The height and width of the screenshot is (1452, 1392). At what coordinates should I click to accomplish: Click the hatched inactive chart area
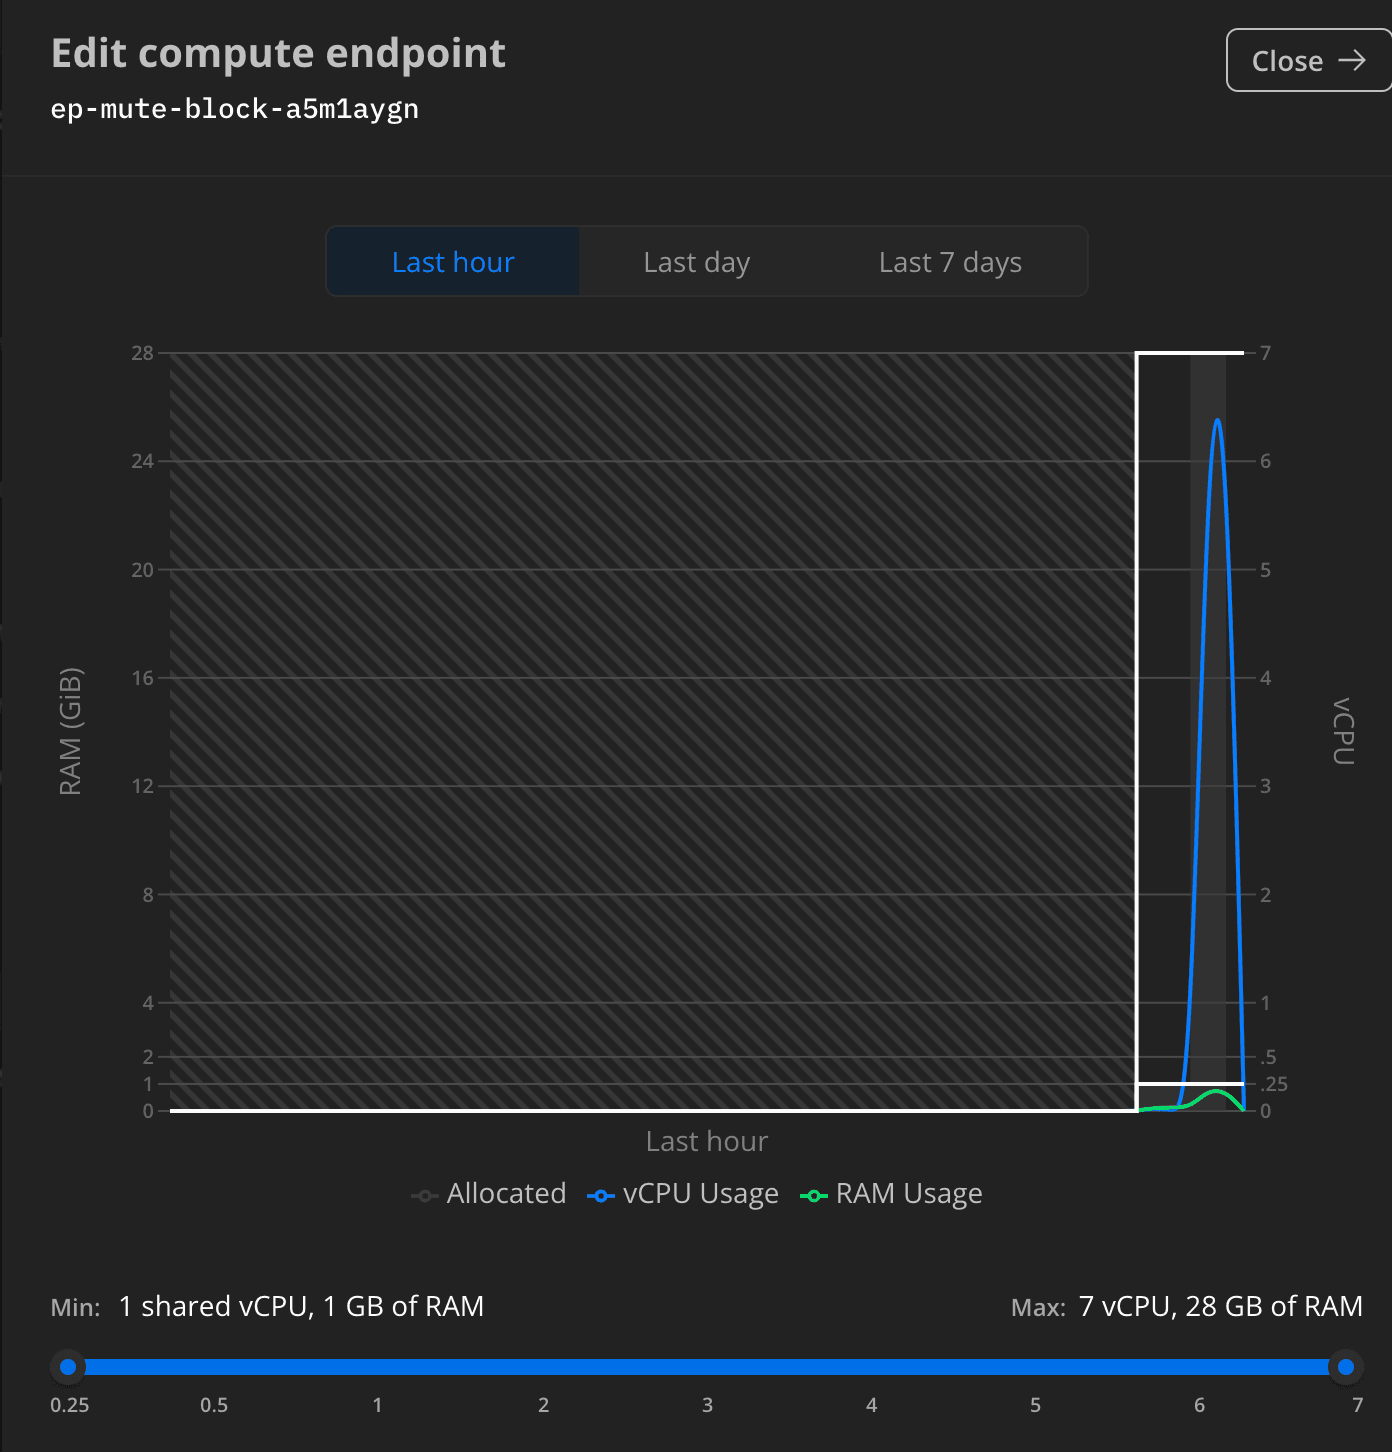coord(650,730)
